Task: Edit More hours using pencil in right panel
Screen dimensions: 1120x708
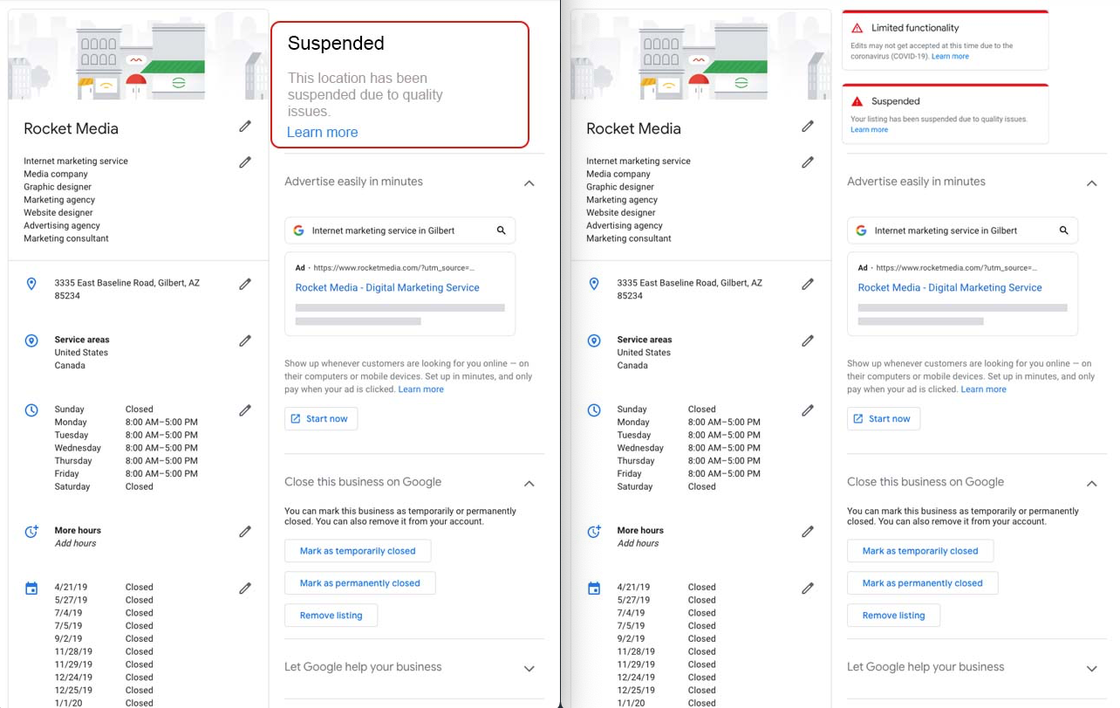Action: pyautogui.click(x=807, y=532)
